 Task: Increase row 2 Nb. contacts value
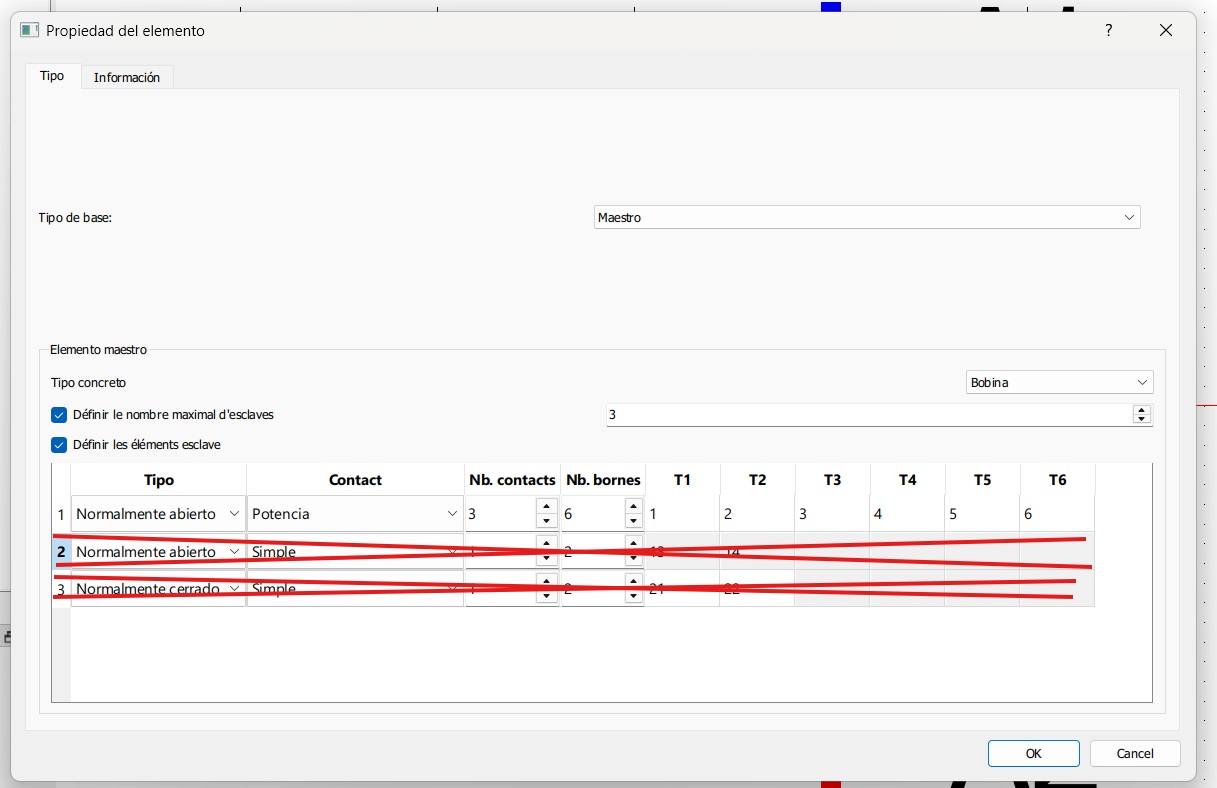pyautogui.click(x=546, y=544)
